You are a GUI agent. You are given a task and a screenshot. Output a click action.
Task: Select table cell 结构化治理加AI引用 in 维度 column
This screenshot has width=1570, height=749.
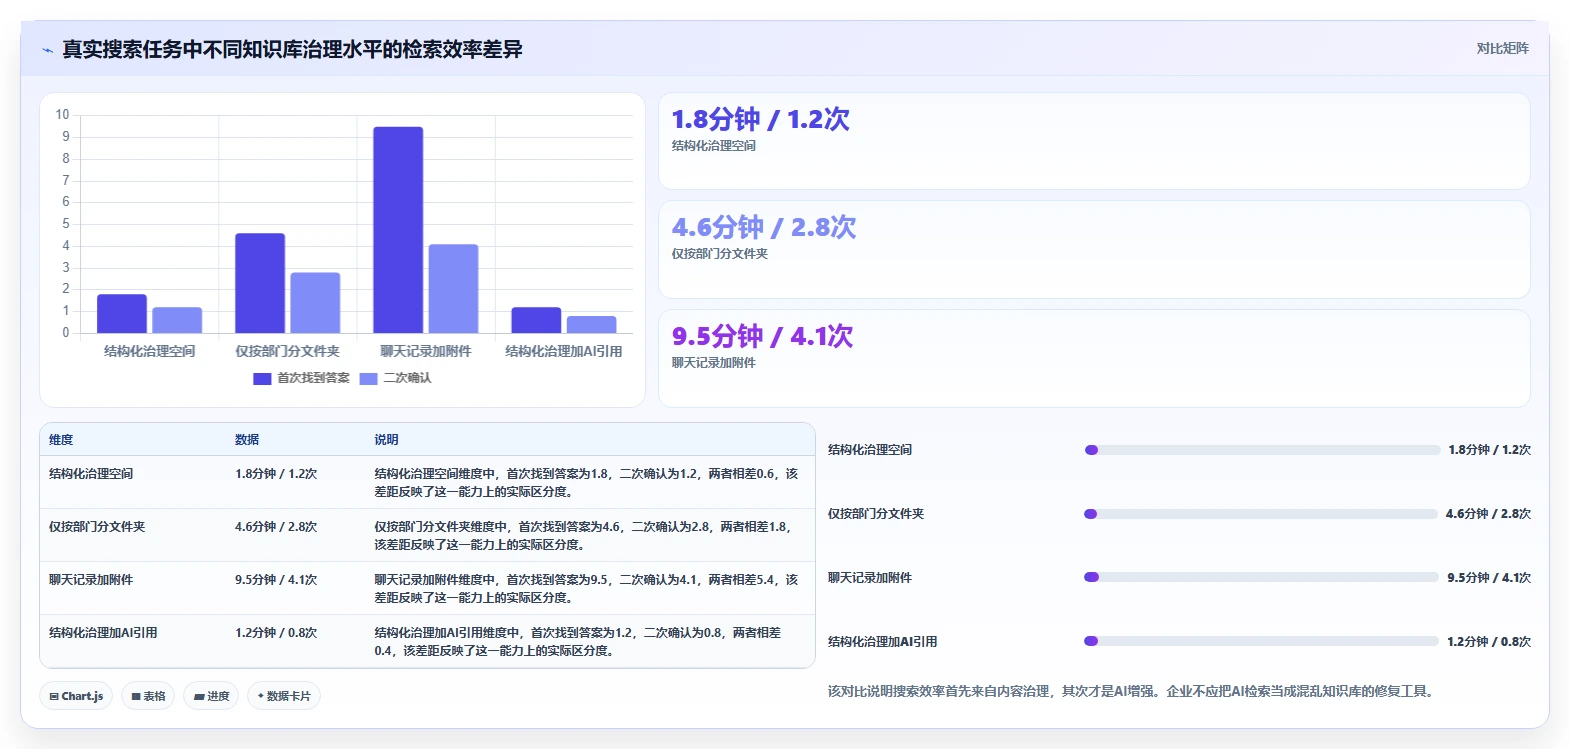[103, 633]
